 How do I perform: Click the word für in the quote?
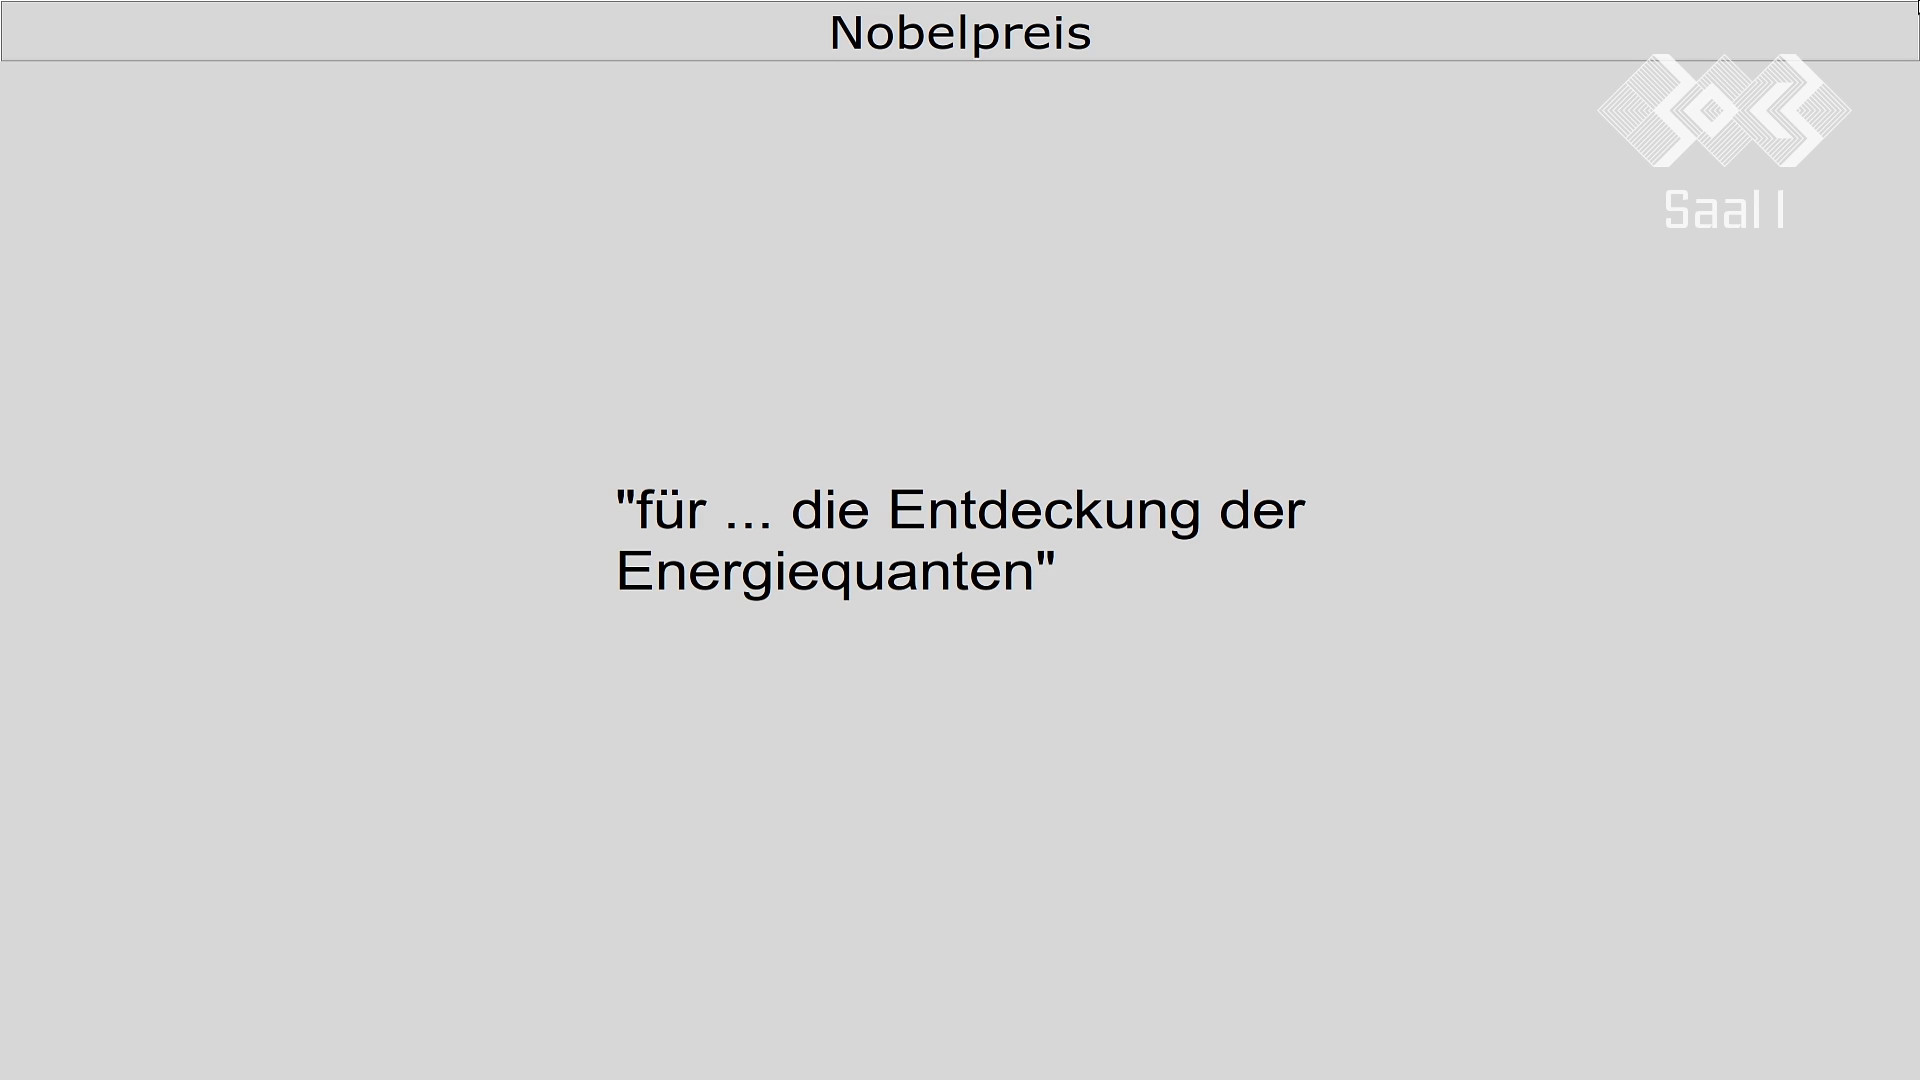[671, 510]
